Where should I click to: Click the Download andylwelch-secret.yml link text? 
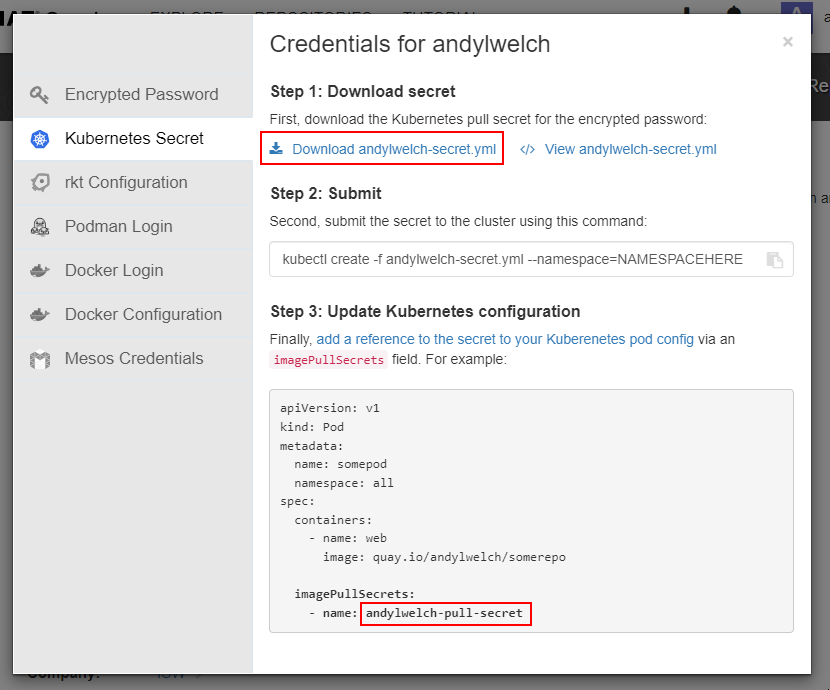(x=393, y=149)
